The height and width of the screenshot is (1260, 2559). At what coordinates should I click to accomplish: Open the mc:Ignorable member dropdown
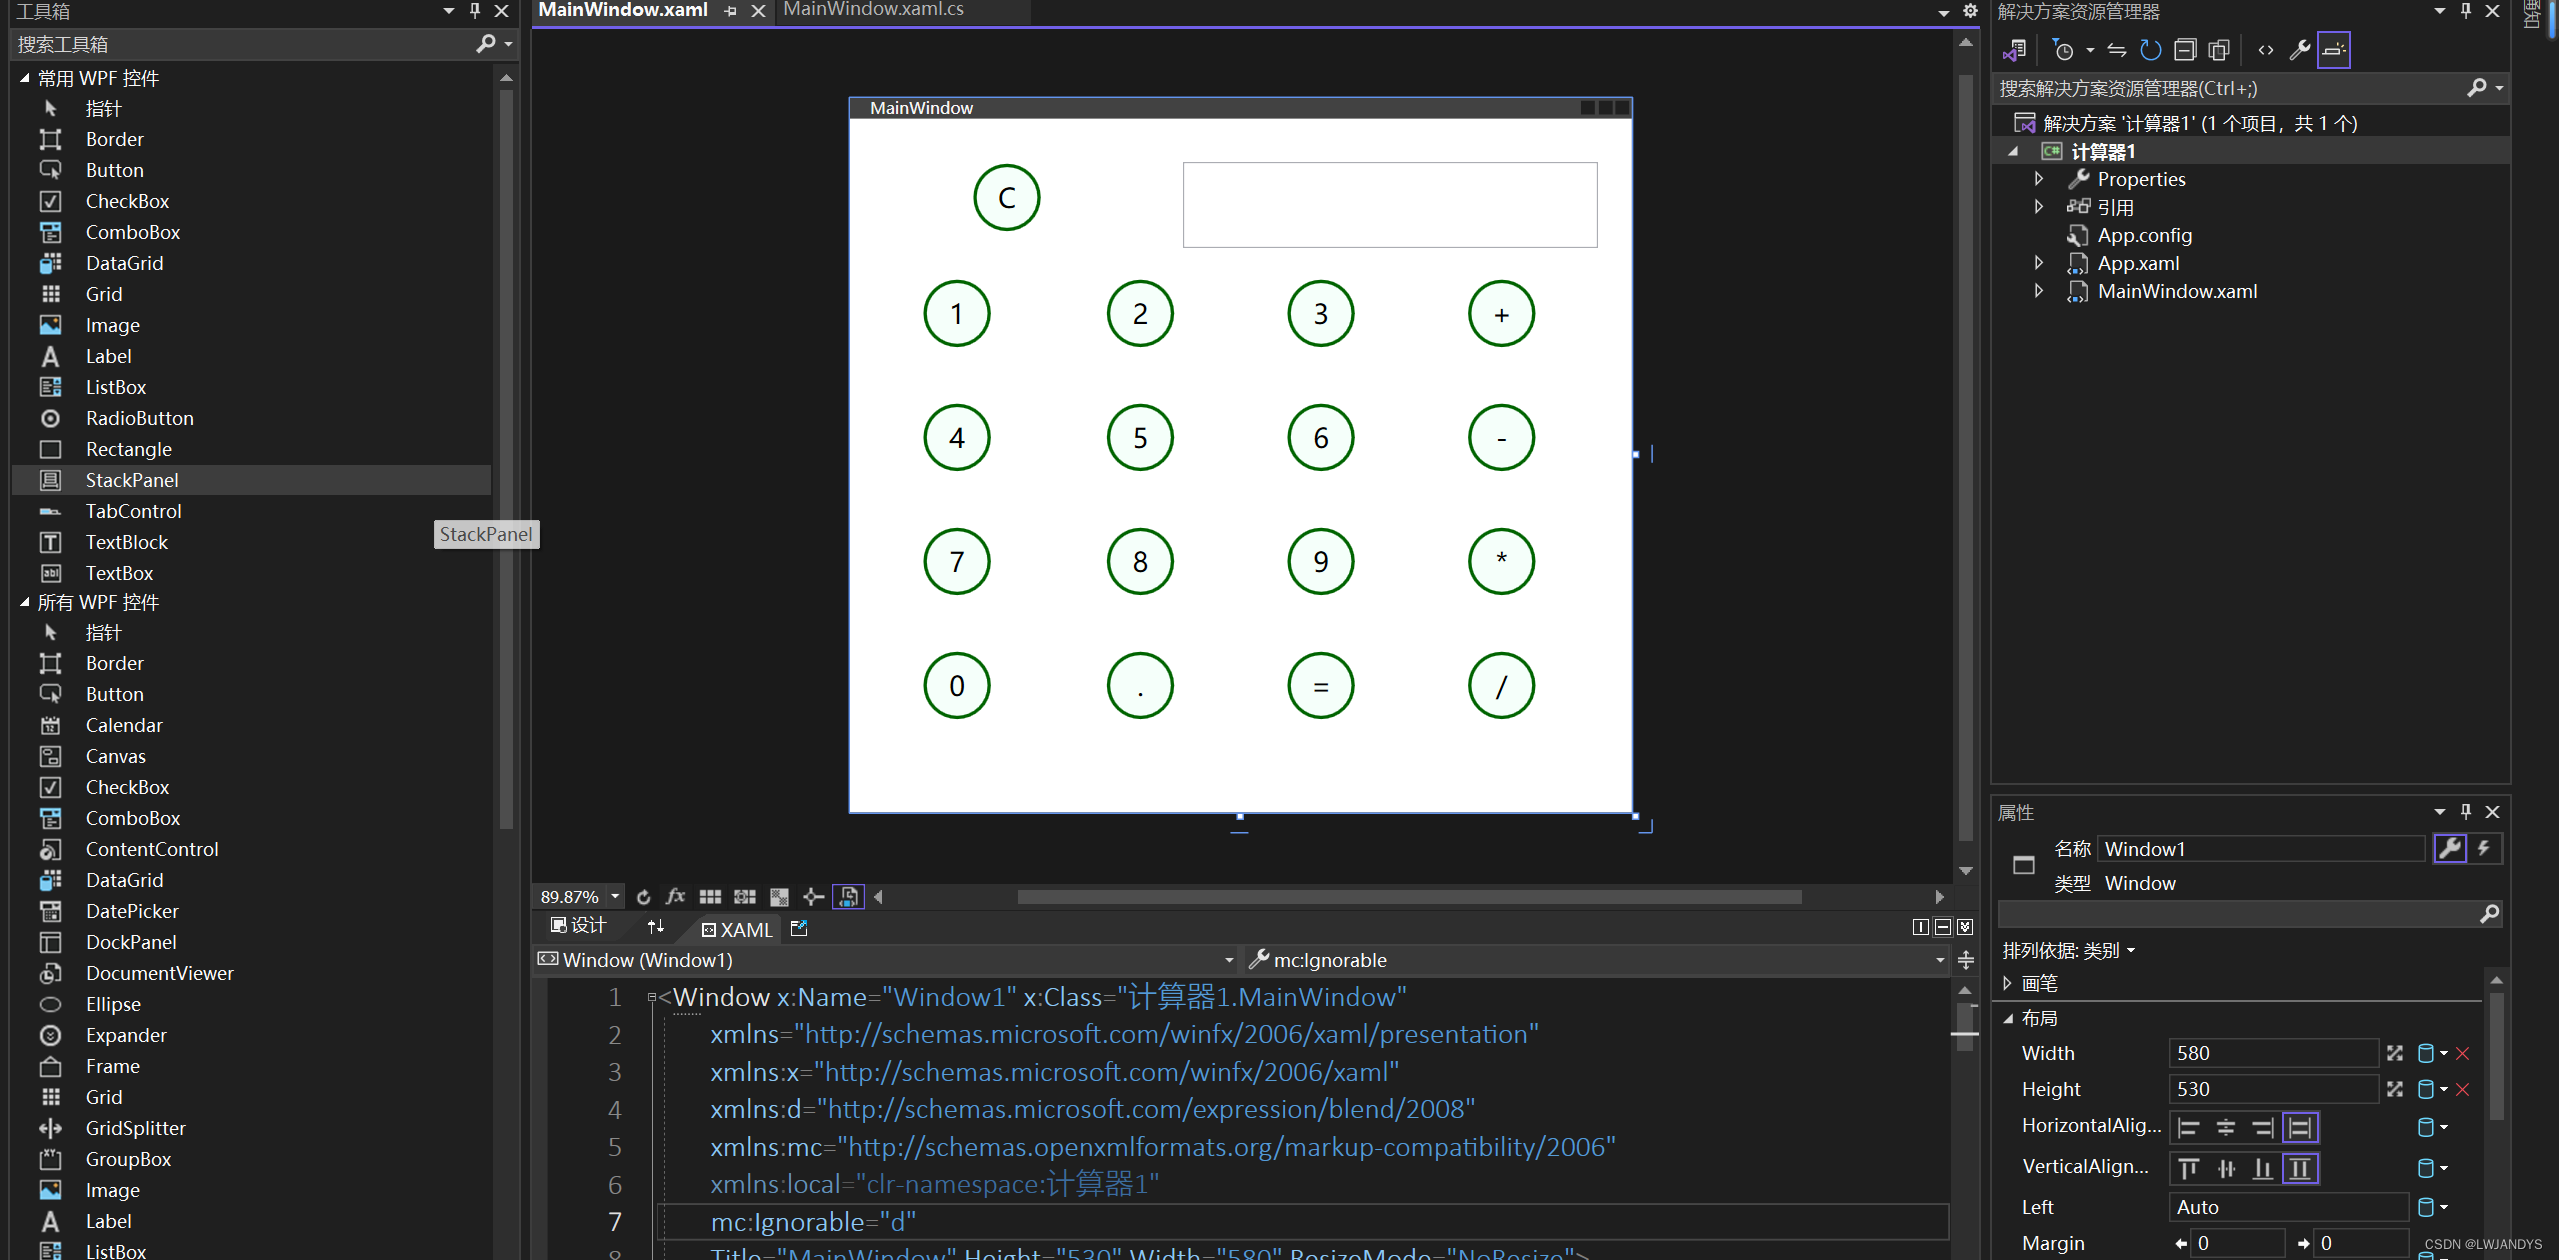(x=1940, y=960)
